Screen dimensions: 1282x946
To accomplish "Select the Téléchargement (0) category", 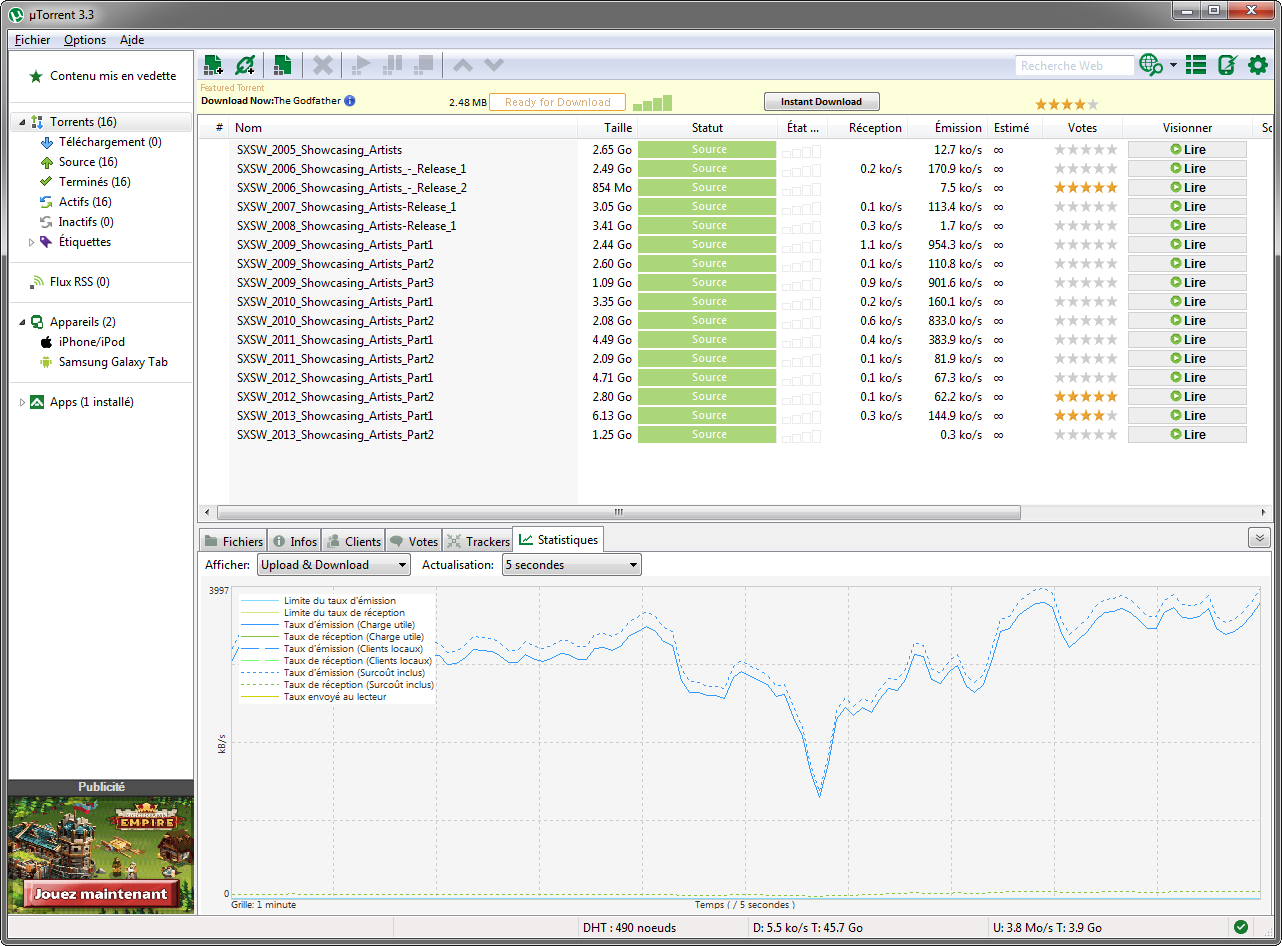I will click(x=100, y=142).
